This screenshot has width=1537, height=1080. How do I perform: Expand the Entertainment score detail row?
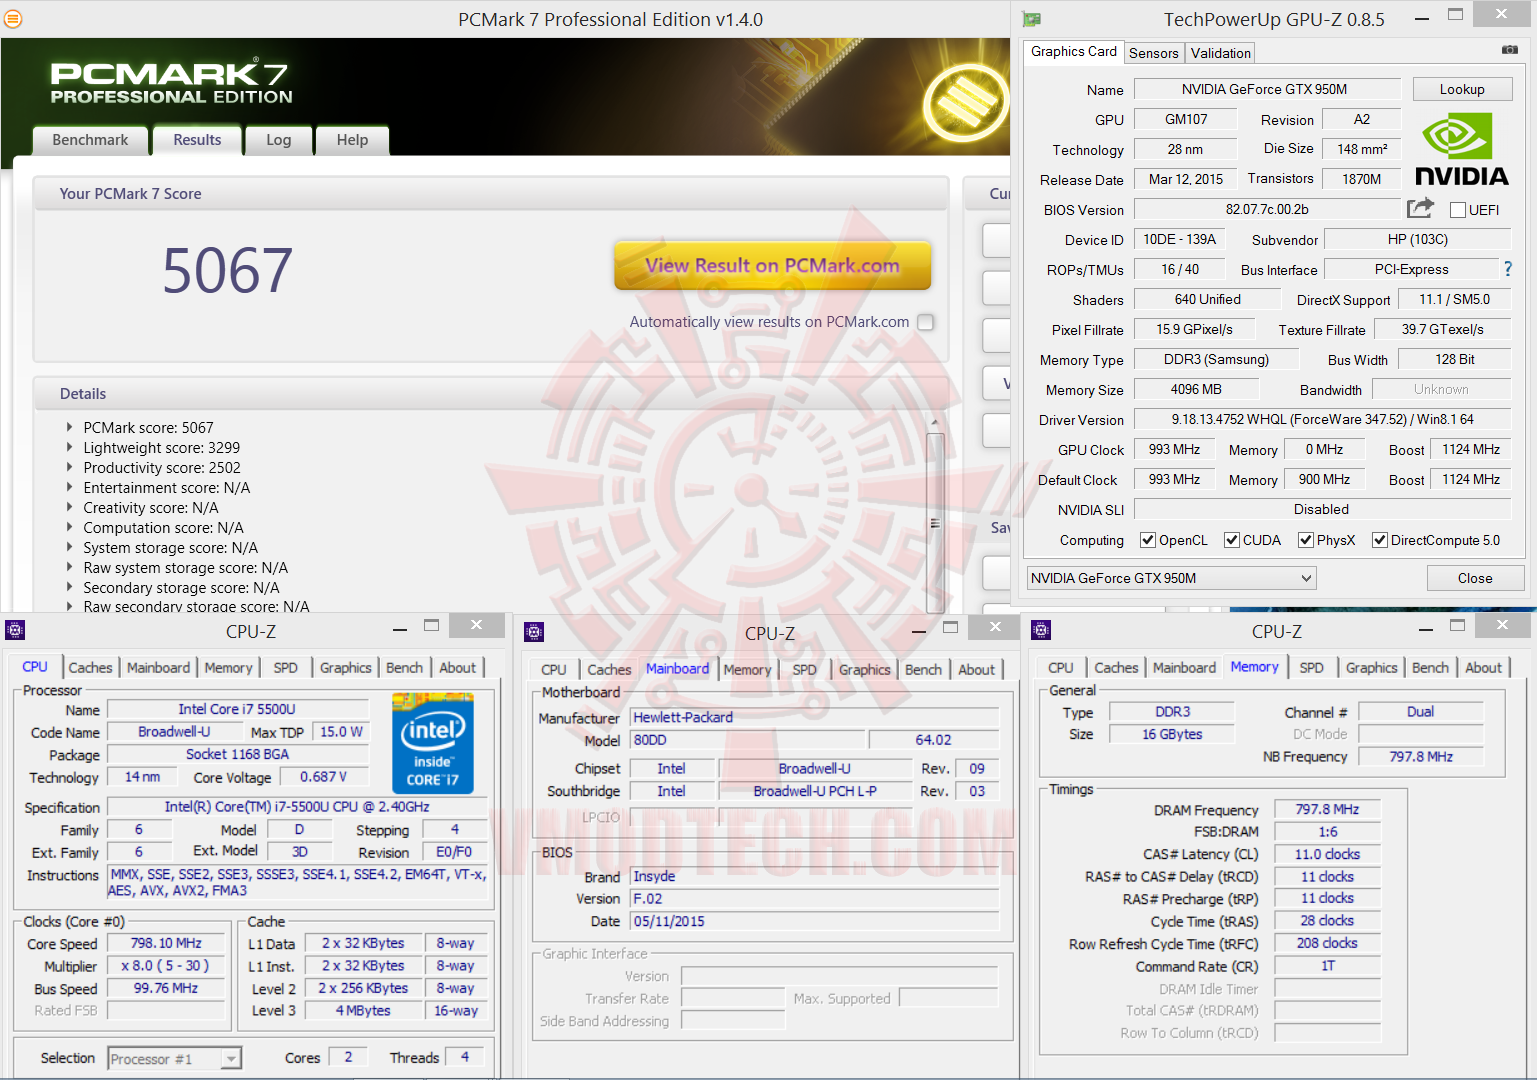(x=69, y=487)
